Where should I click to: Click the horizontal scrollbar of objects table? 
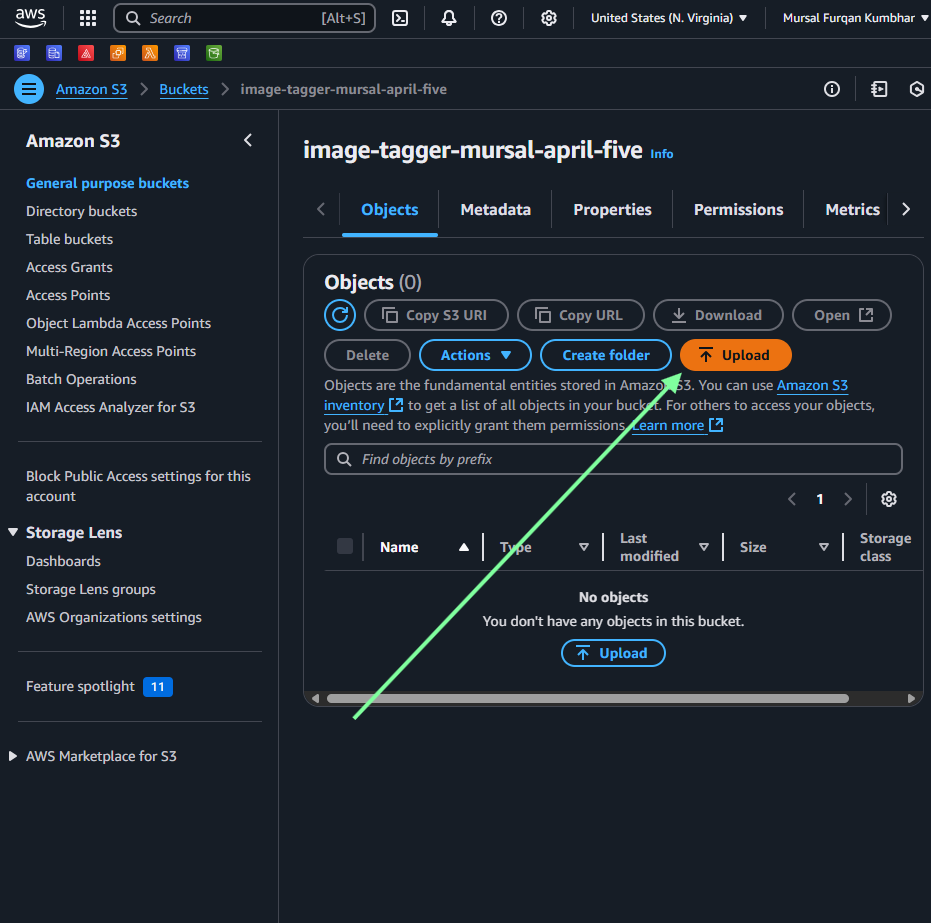[x=588, y=699]
